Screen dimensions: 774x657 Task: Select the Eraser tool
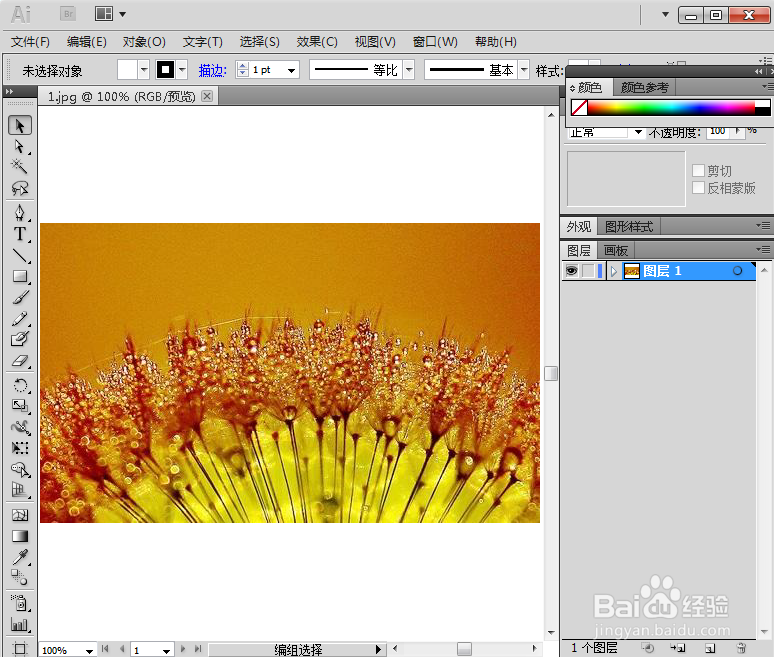pos(20,361)
